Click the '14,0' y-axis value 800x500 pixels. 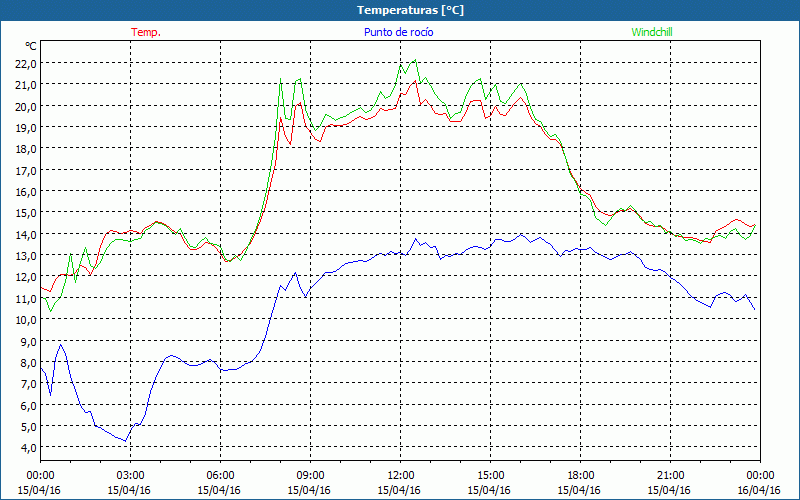coord(26,234)
